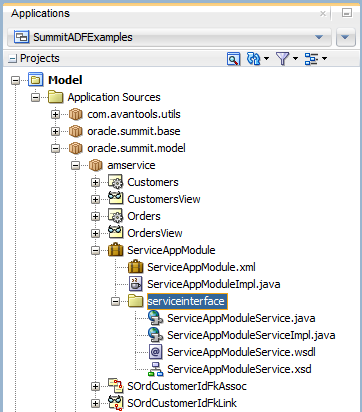The height and width of the screenshot is (412, 362).
Task: Click the ServiceAppModuleService.wsdl file icon
Action: 155,352
